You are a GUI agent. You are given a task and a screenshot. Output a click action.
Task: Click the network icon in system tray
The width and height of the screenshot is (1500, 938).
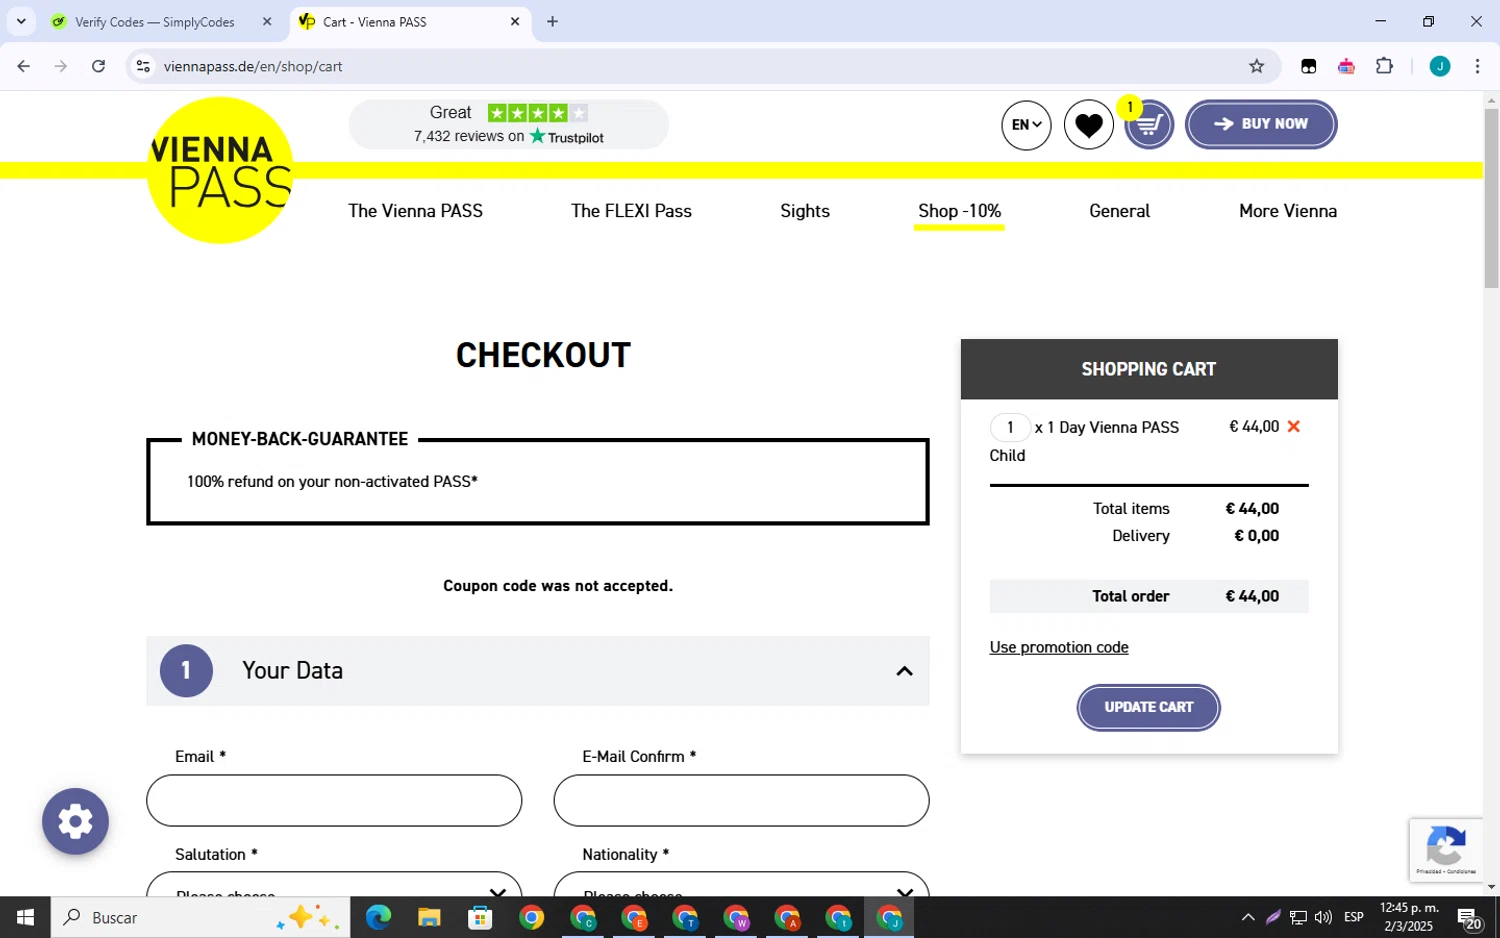pos(1298,917)
